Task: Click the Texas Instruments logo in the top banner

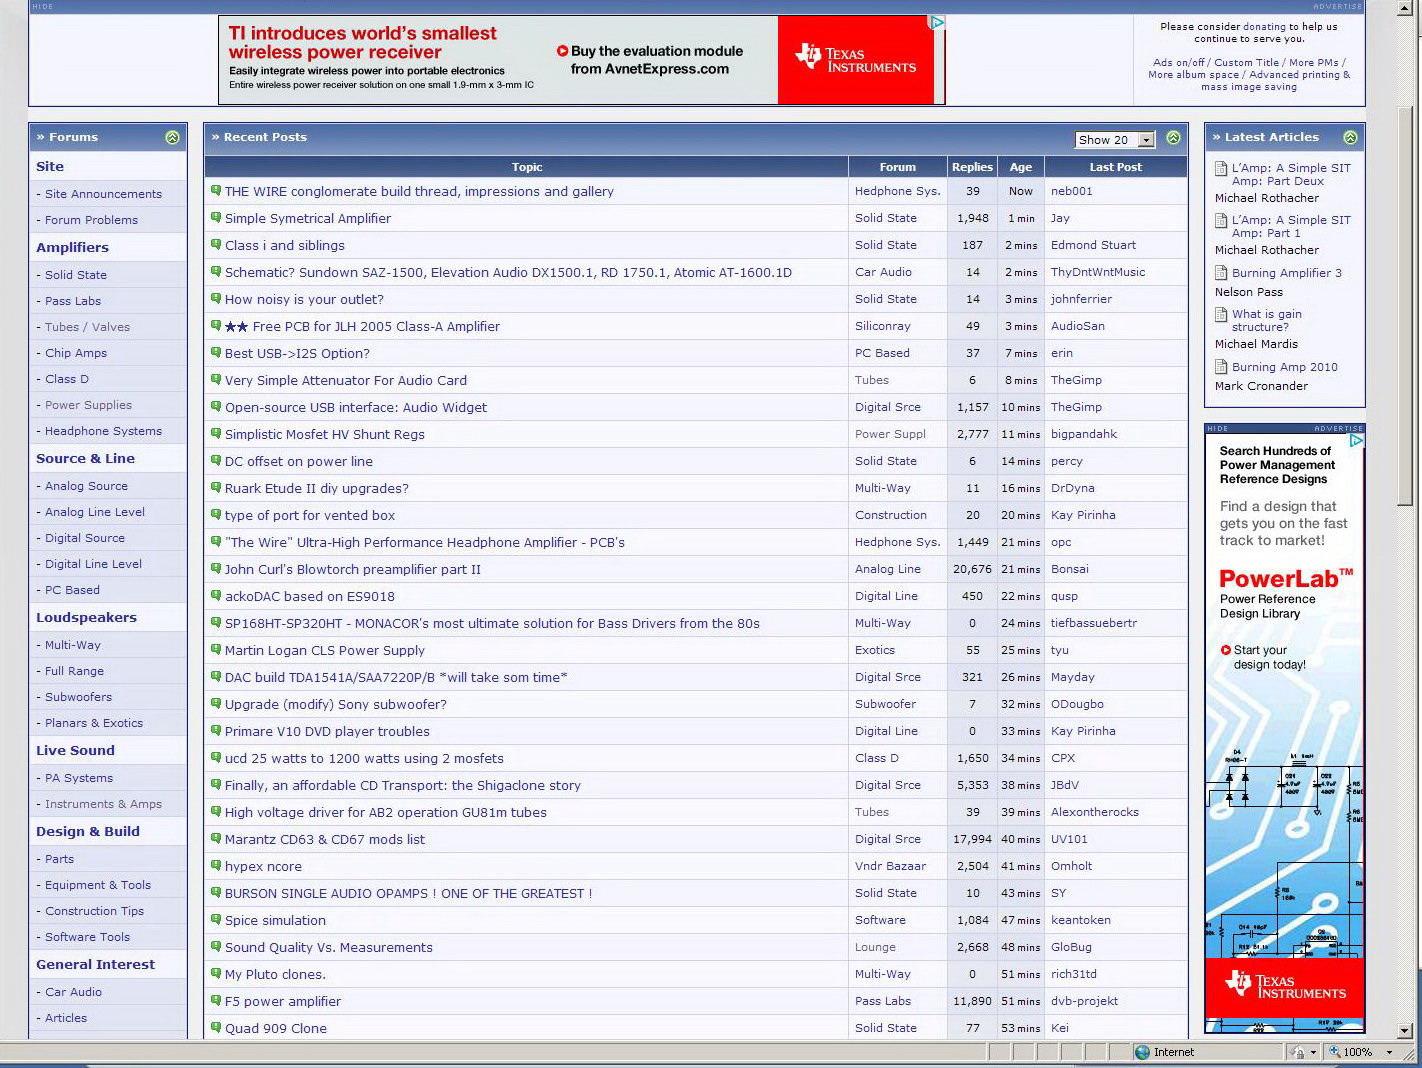Action: 857,59
